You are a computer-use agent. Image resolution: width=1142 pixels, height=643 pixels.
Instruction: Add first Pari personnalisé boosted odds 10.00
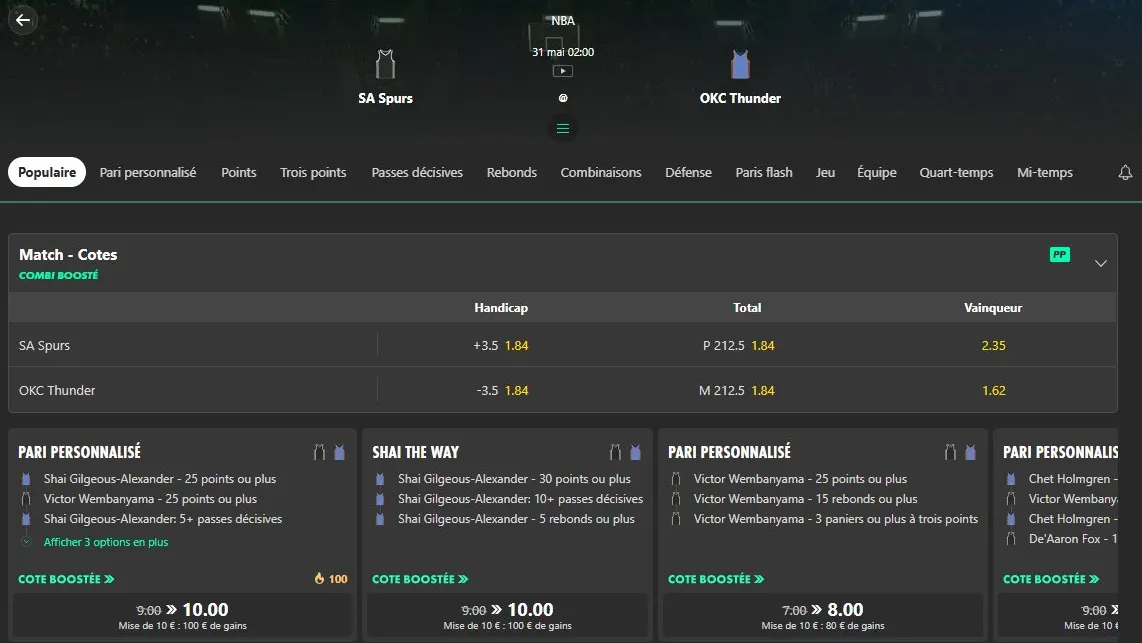(x=182, y=616)
